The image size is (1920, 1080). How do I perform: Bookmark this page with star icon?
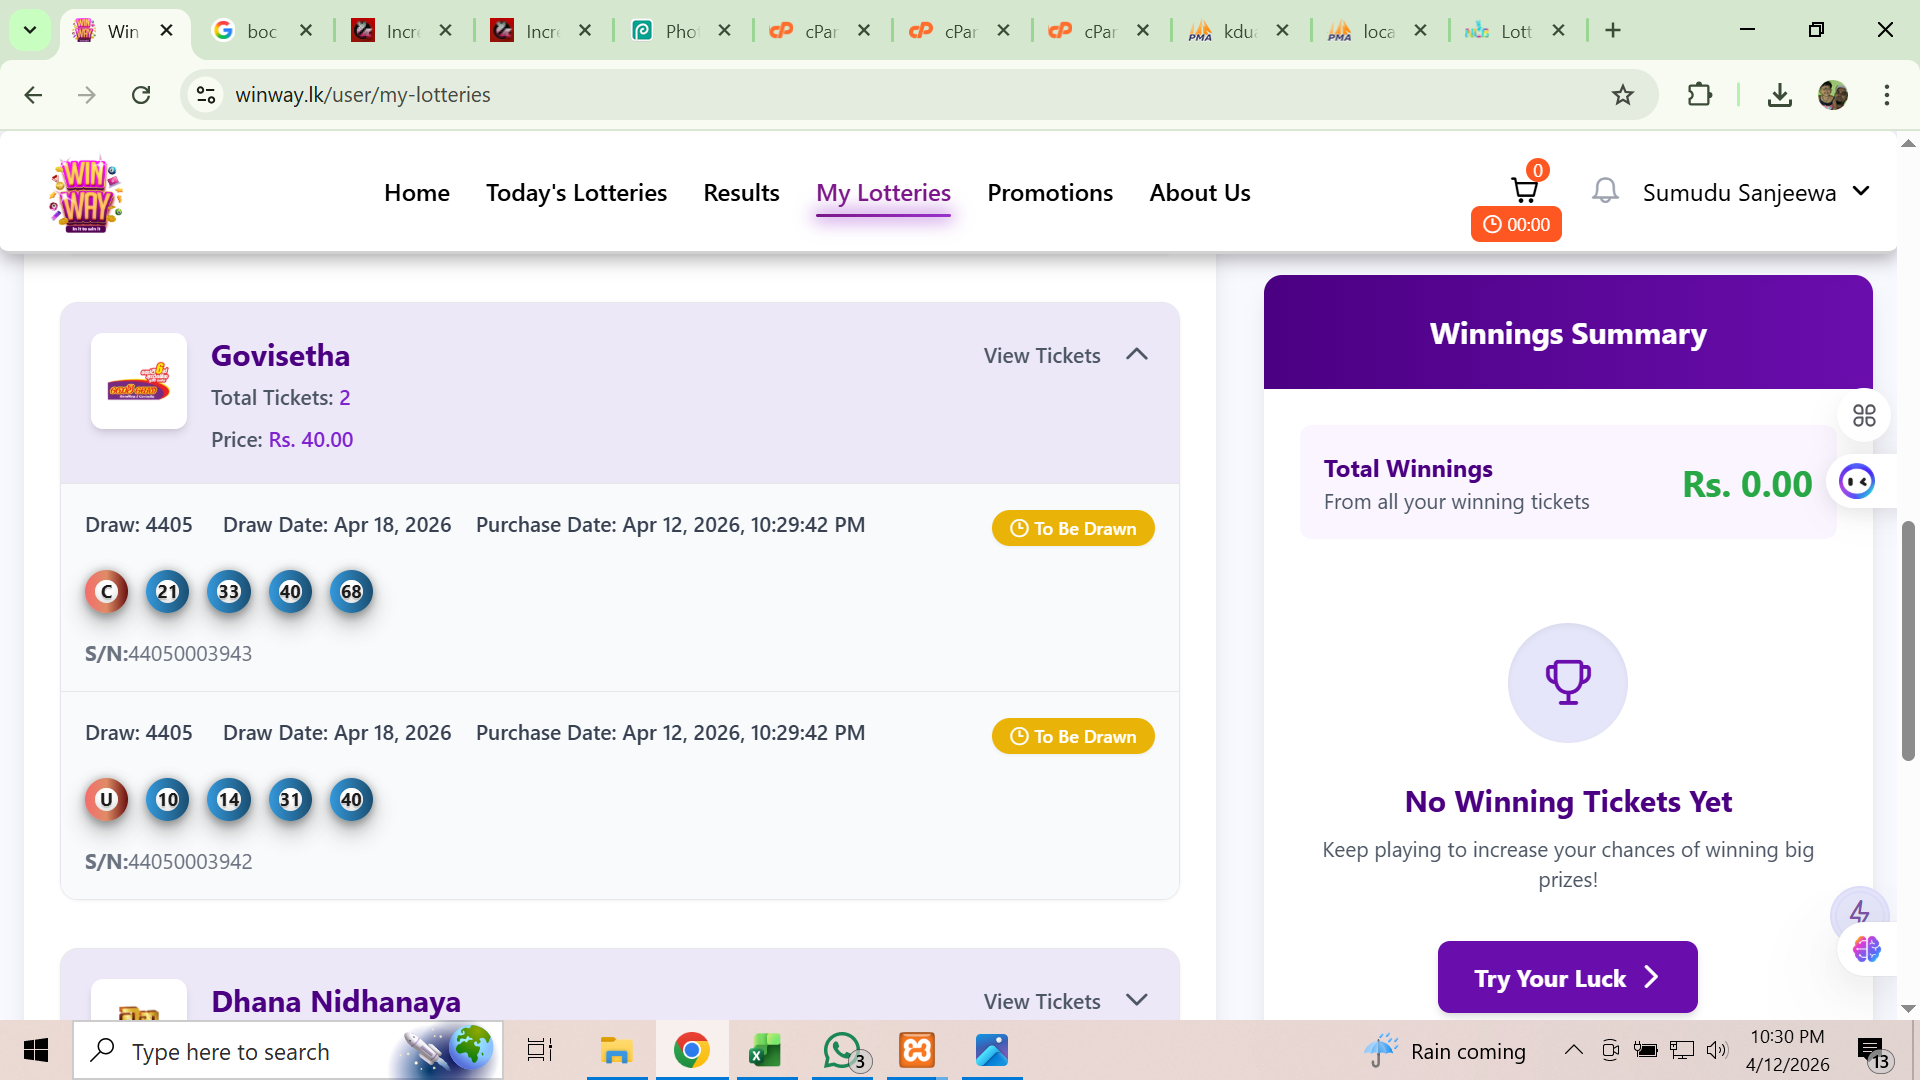click(x=1622, y=95)
